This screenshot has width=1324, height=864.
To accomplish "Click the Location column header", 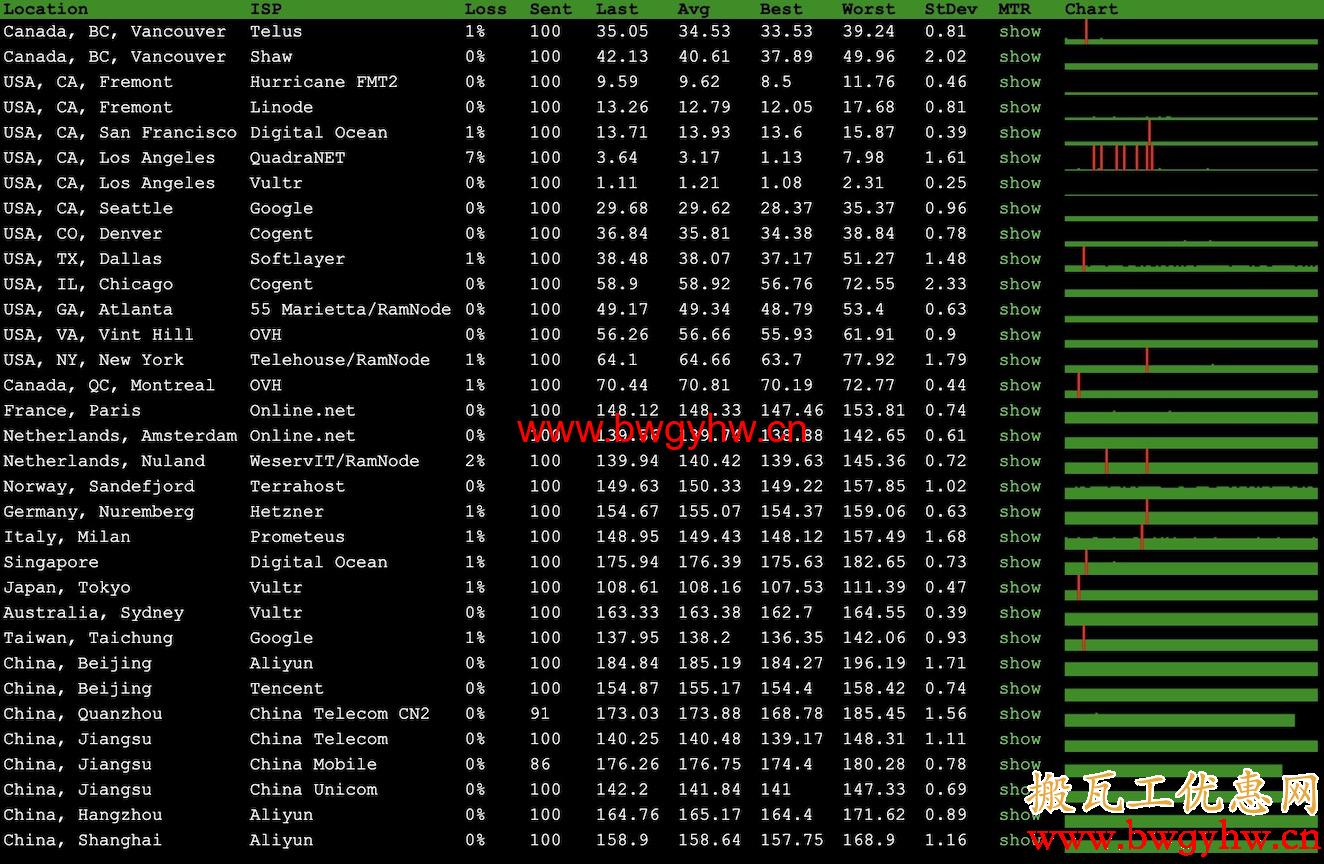I will click(x=46, y=8).
